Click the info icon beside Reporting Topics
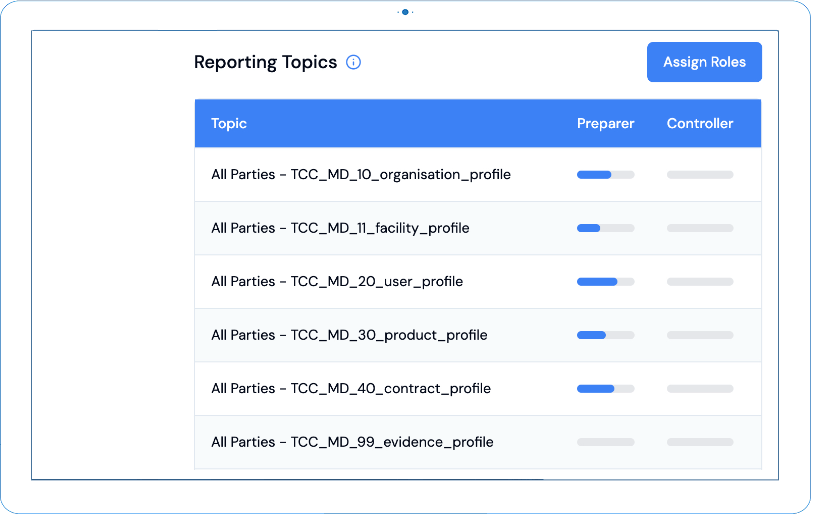The height and width of the screenshot is (514, 829). point(353,62)
